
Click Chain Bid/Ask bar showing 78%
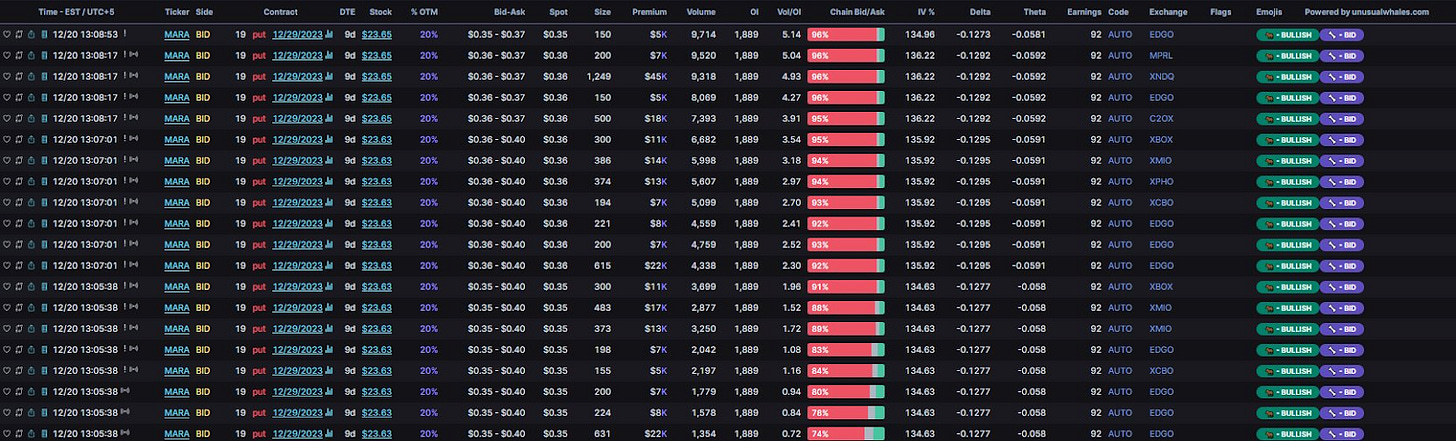846,414
